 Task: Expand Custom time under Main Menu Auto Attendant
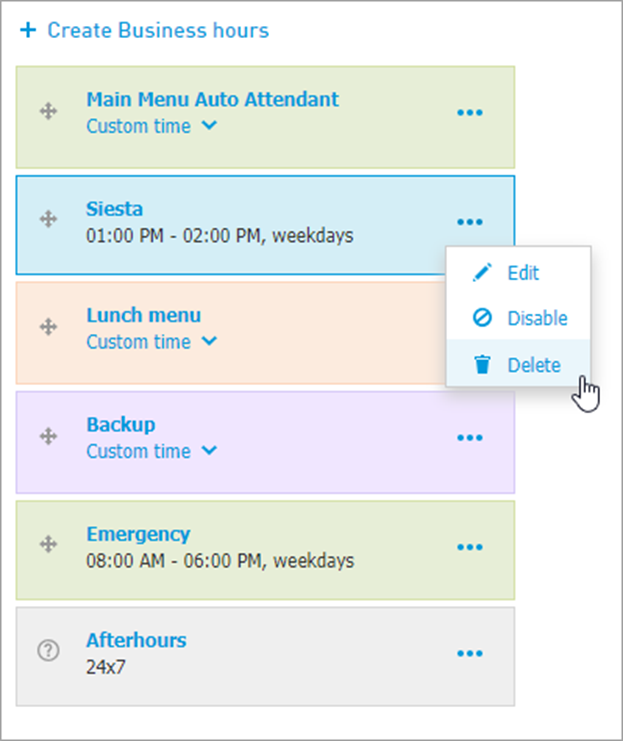click(x=152, y=126)
